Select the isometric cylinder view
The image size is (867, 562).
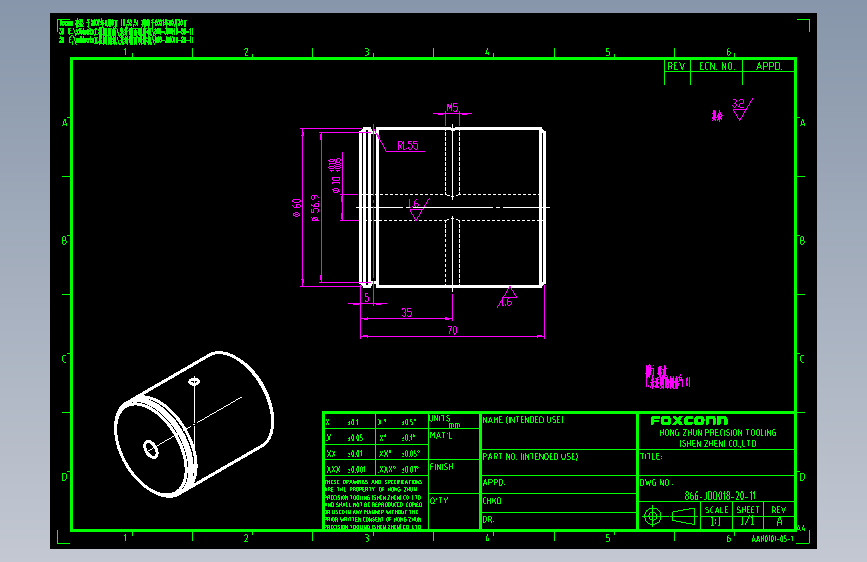194,424
